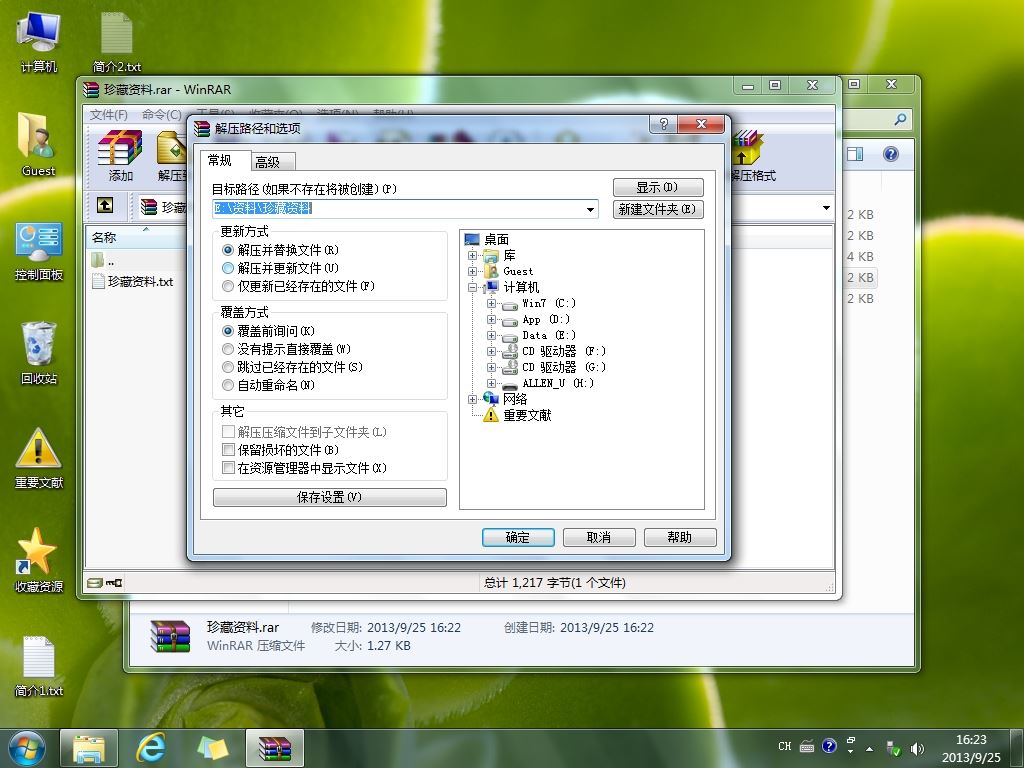Click the search magnifier in Explorer window
The image size is (1024, 768).
(x=901, y=119)
